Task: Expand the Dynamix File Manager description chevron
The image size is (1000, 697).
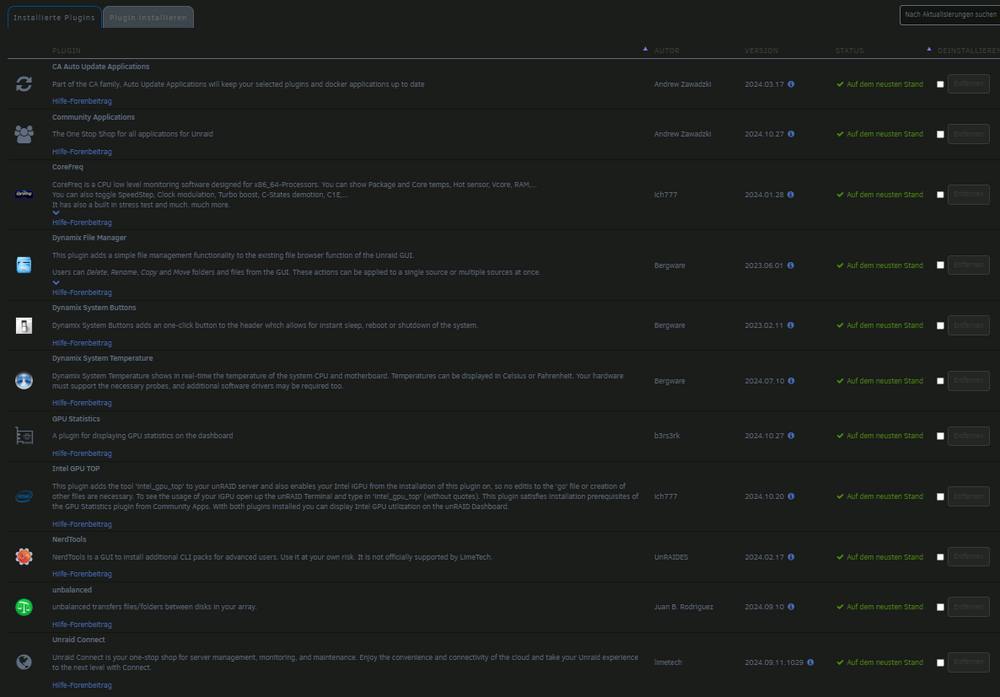Action: pyautogui.click(x=56, y=282)
